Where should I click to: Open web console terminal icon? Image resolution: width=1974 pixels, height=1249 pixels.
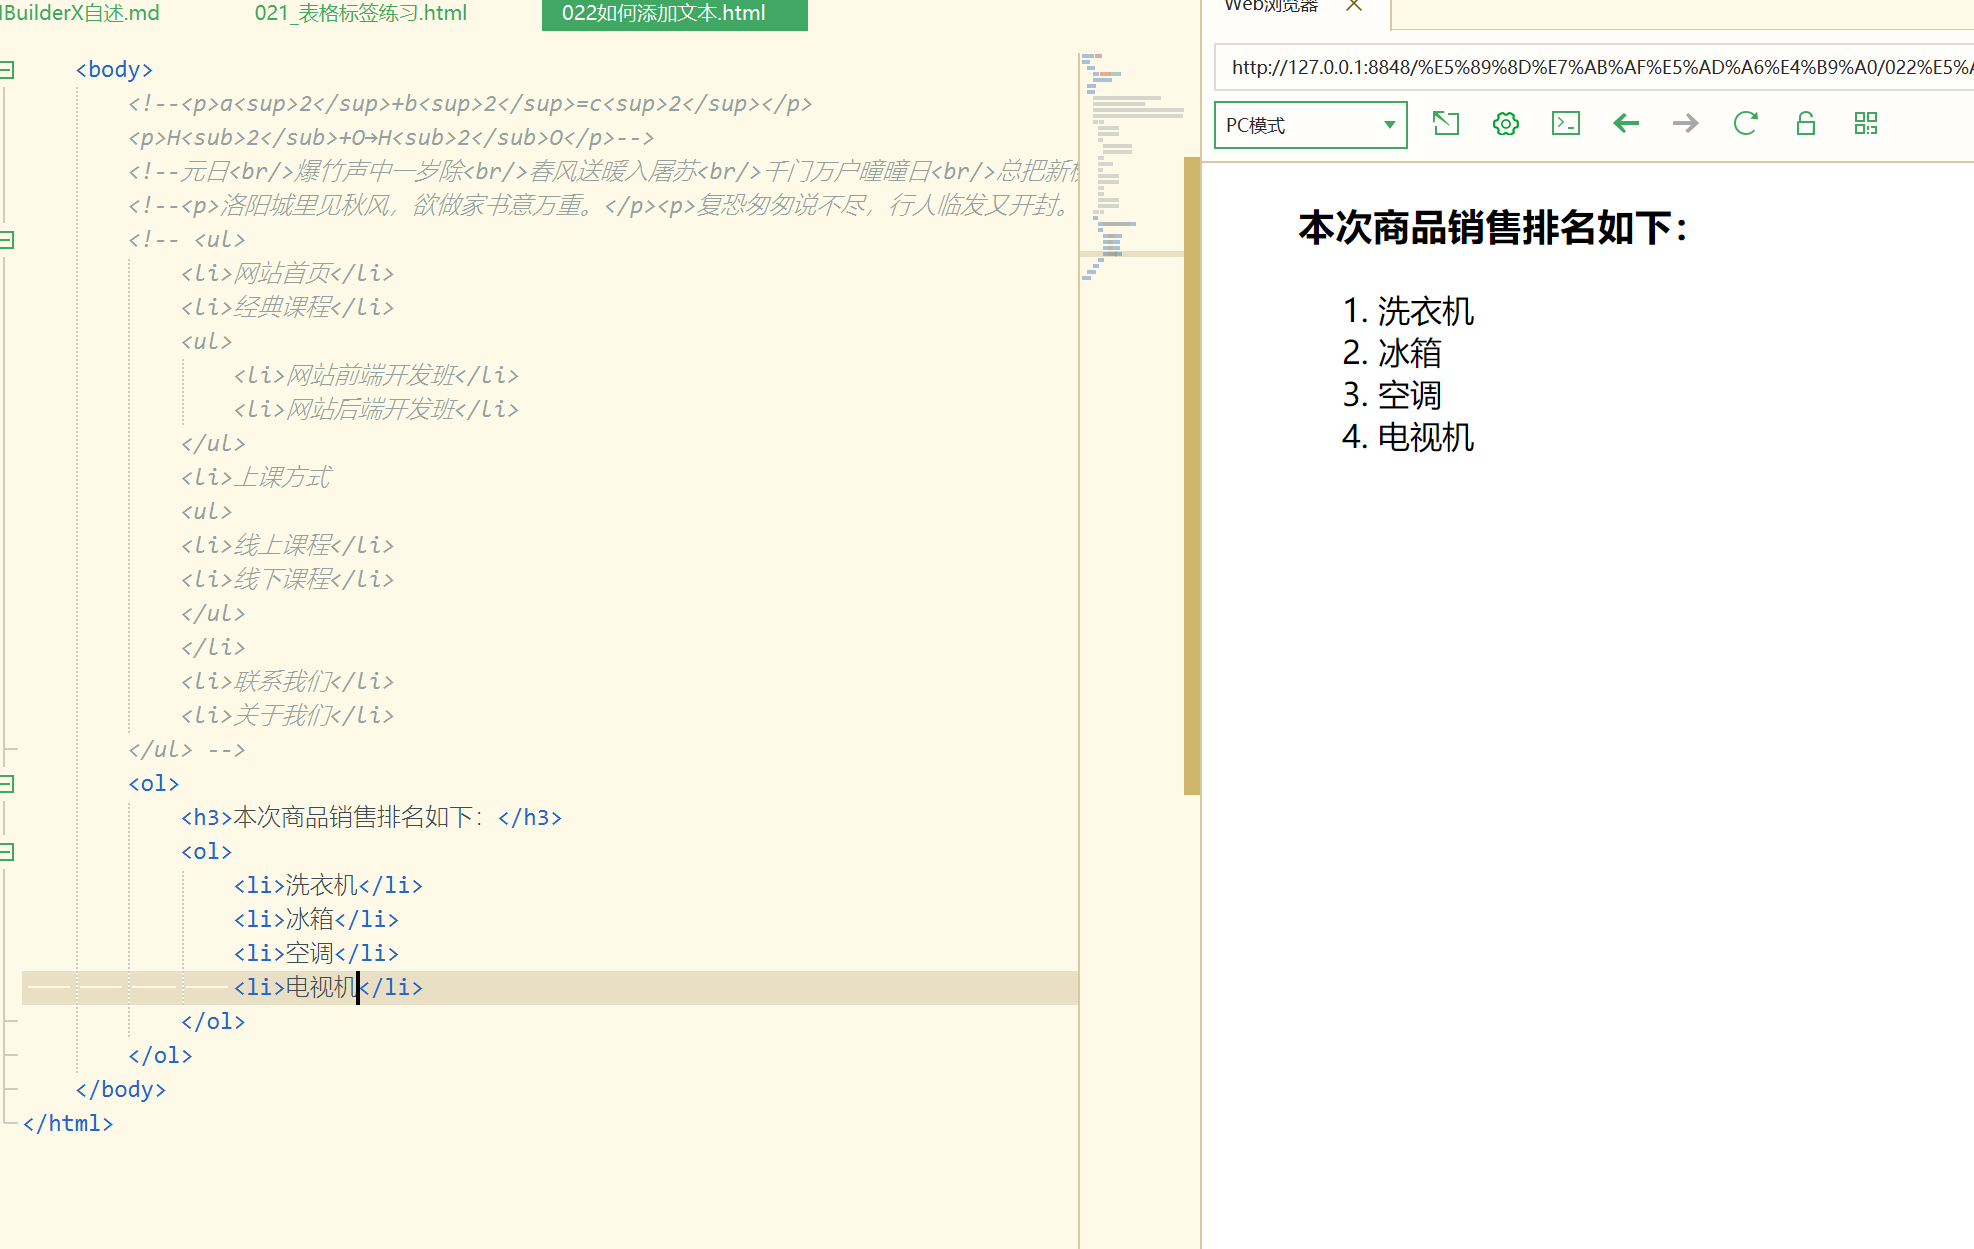[x=1565, y=124]
